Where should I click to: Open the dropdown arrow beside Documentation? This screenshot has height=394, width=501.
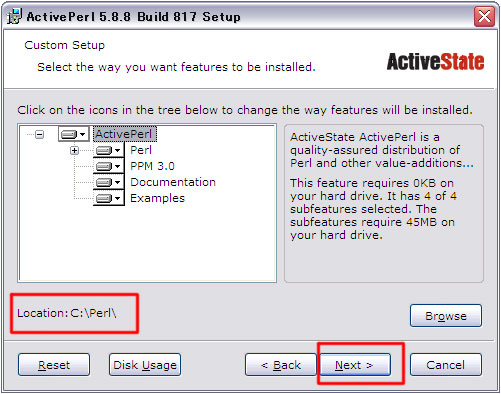(x=117, y=182)
